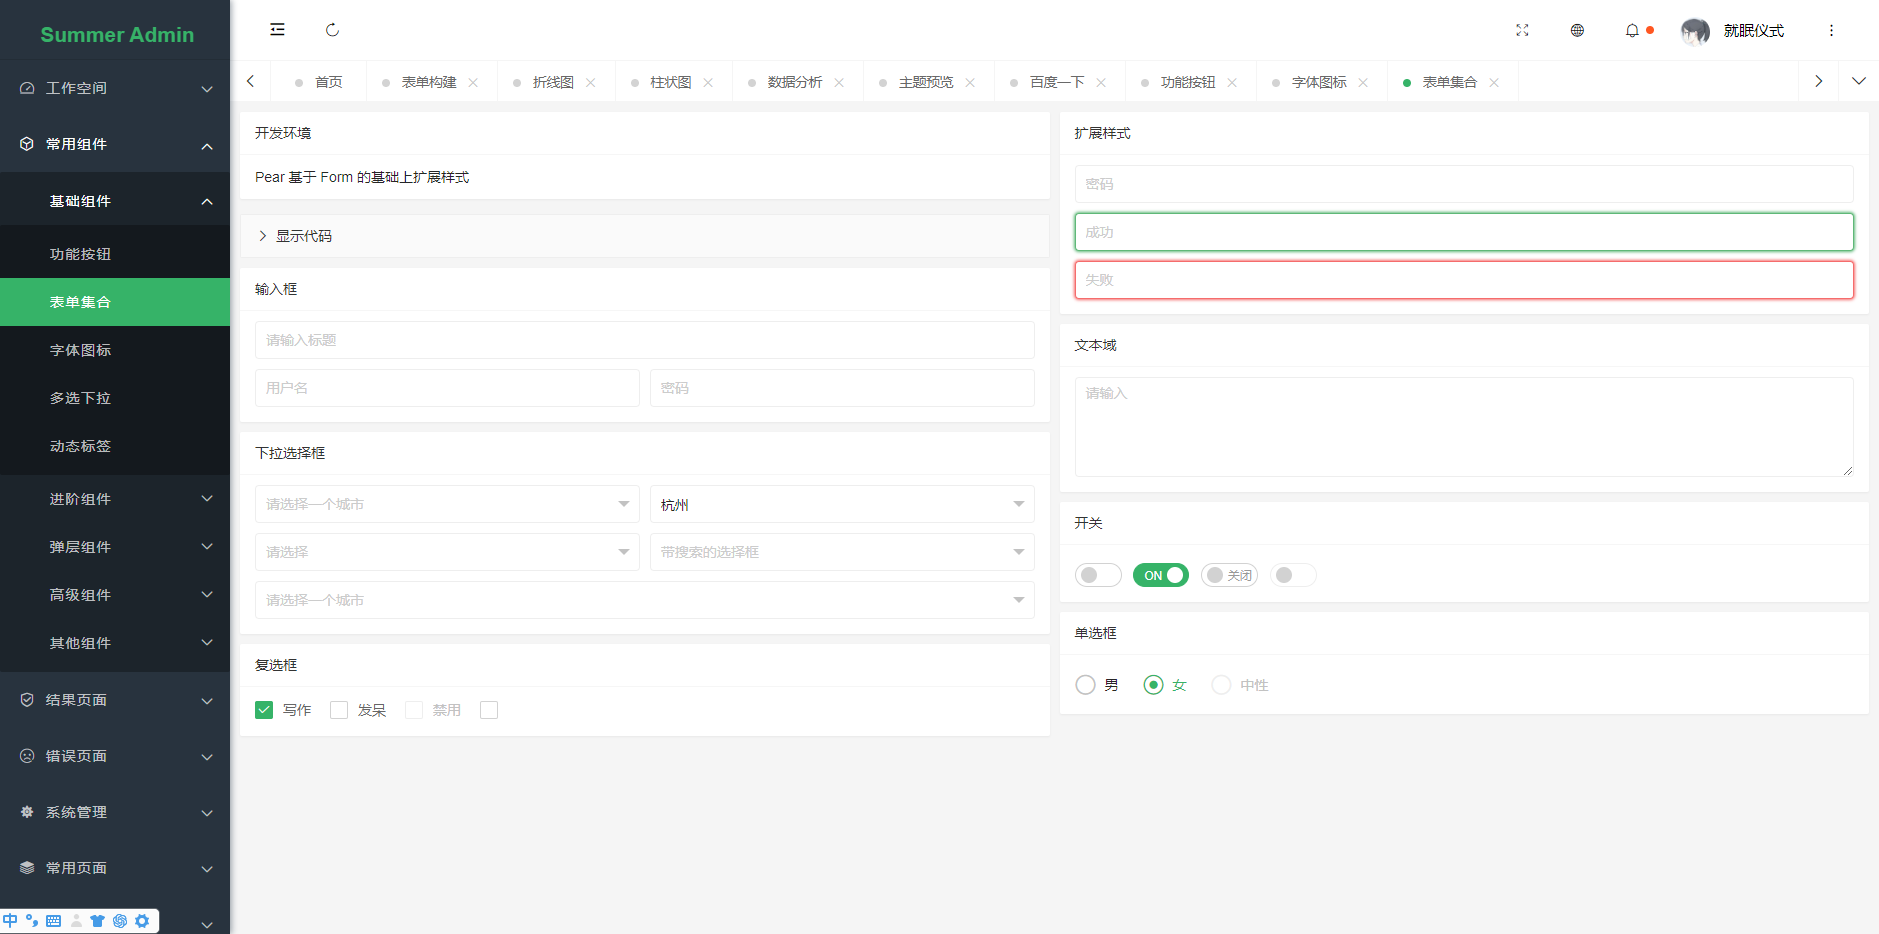
Task: Click the 就眠仪式 user avatar
Action: pos(1695,31)
